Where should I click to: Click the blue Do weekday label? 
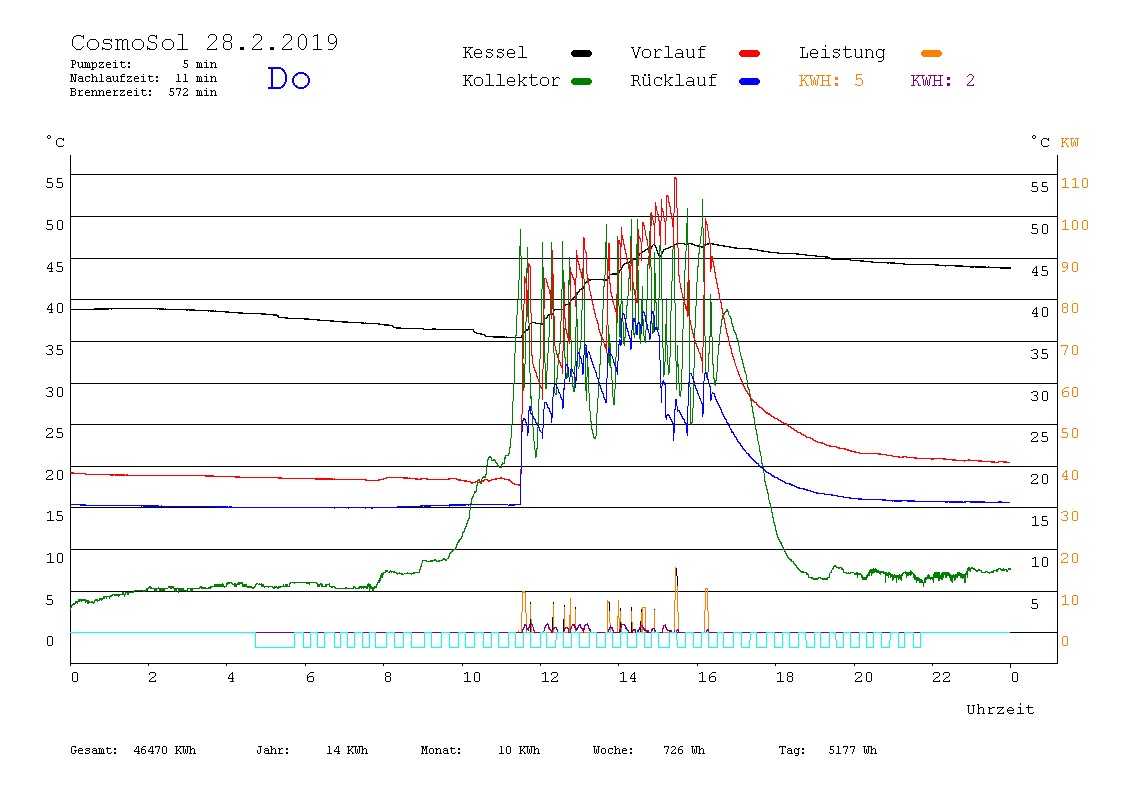pyautogui.click(x=288, y=79)
